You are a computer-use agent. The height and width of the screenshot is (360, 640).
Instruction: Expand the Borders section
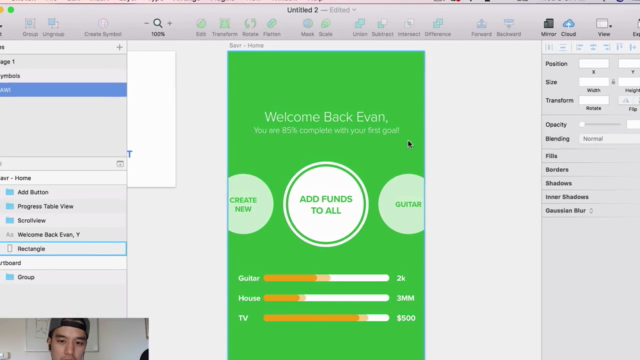557,169
